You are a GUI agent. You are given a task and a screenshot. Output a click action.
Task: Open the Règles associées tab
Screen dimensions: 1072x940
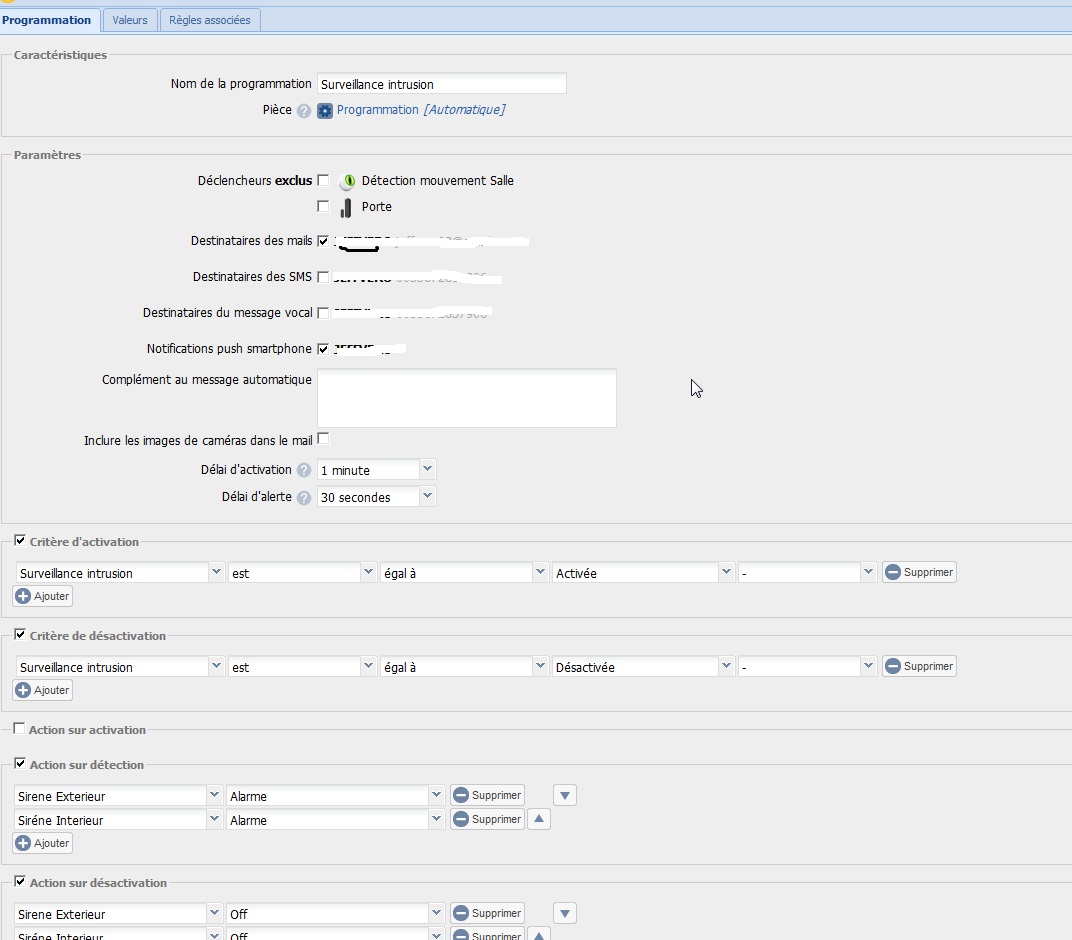click(210, 20)
